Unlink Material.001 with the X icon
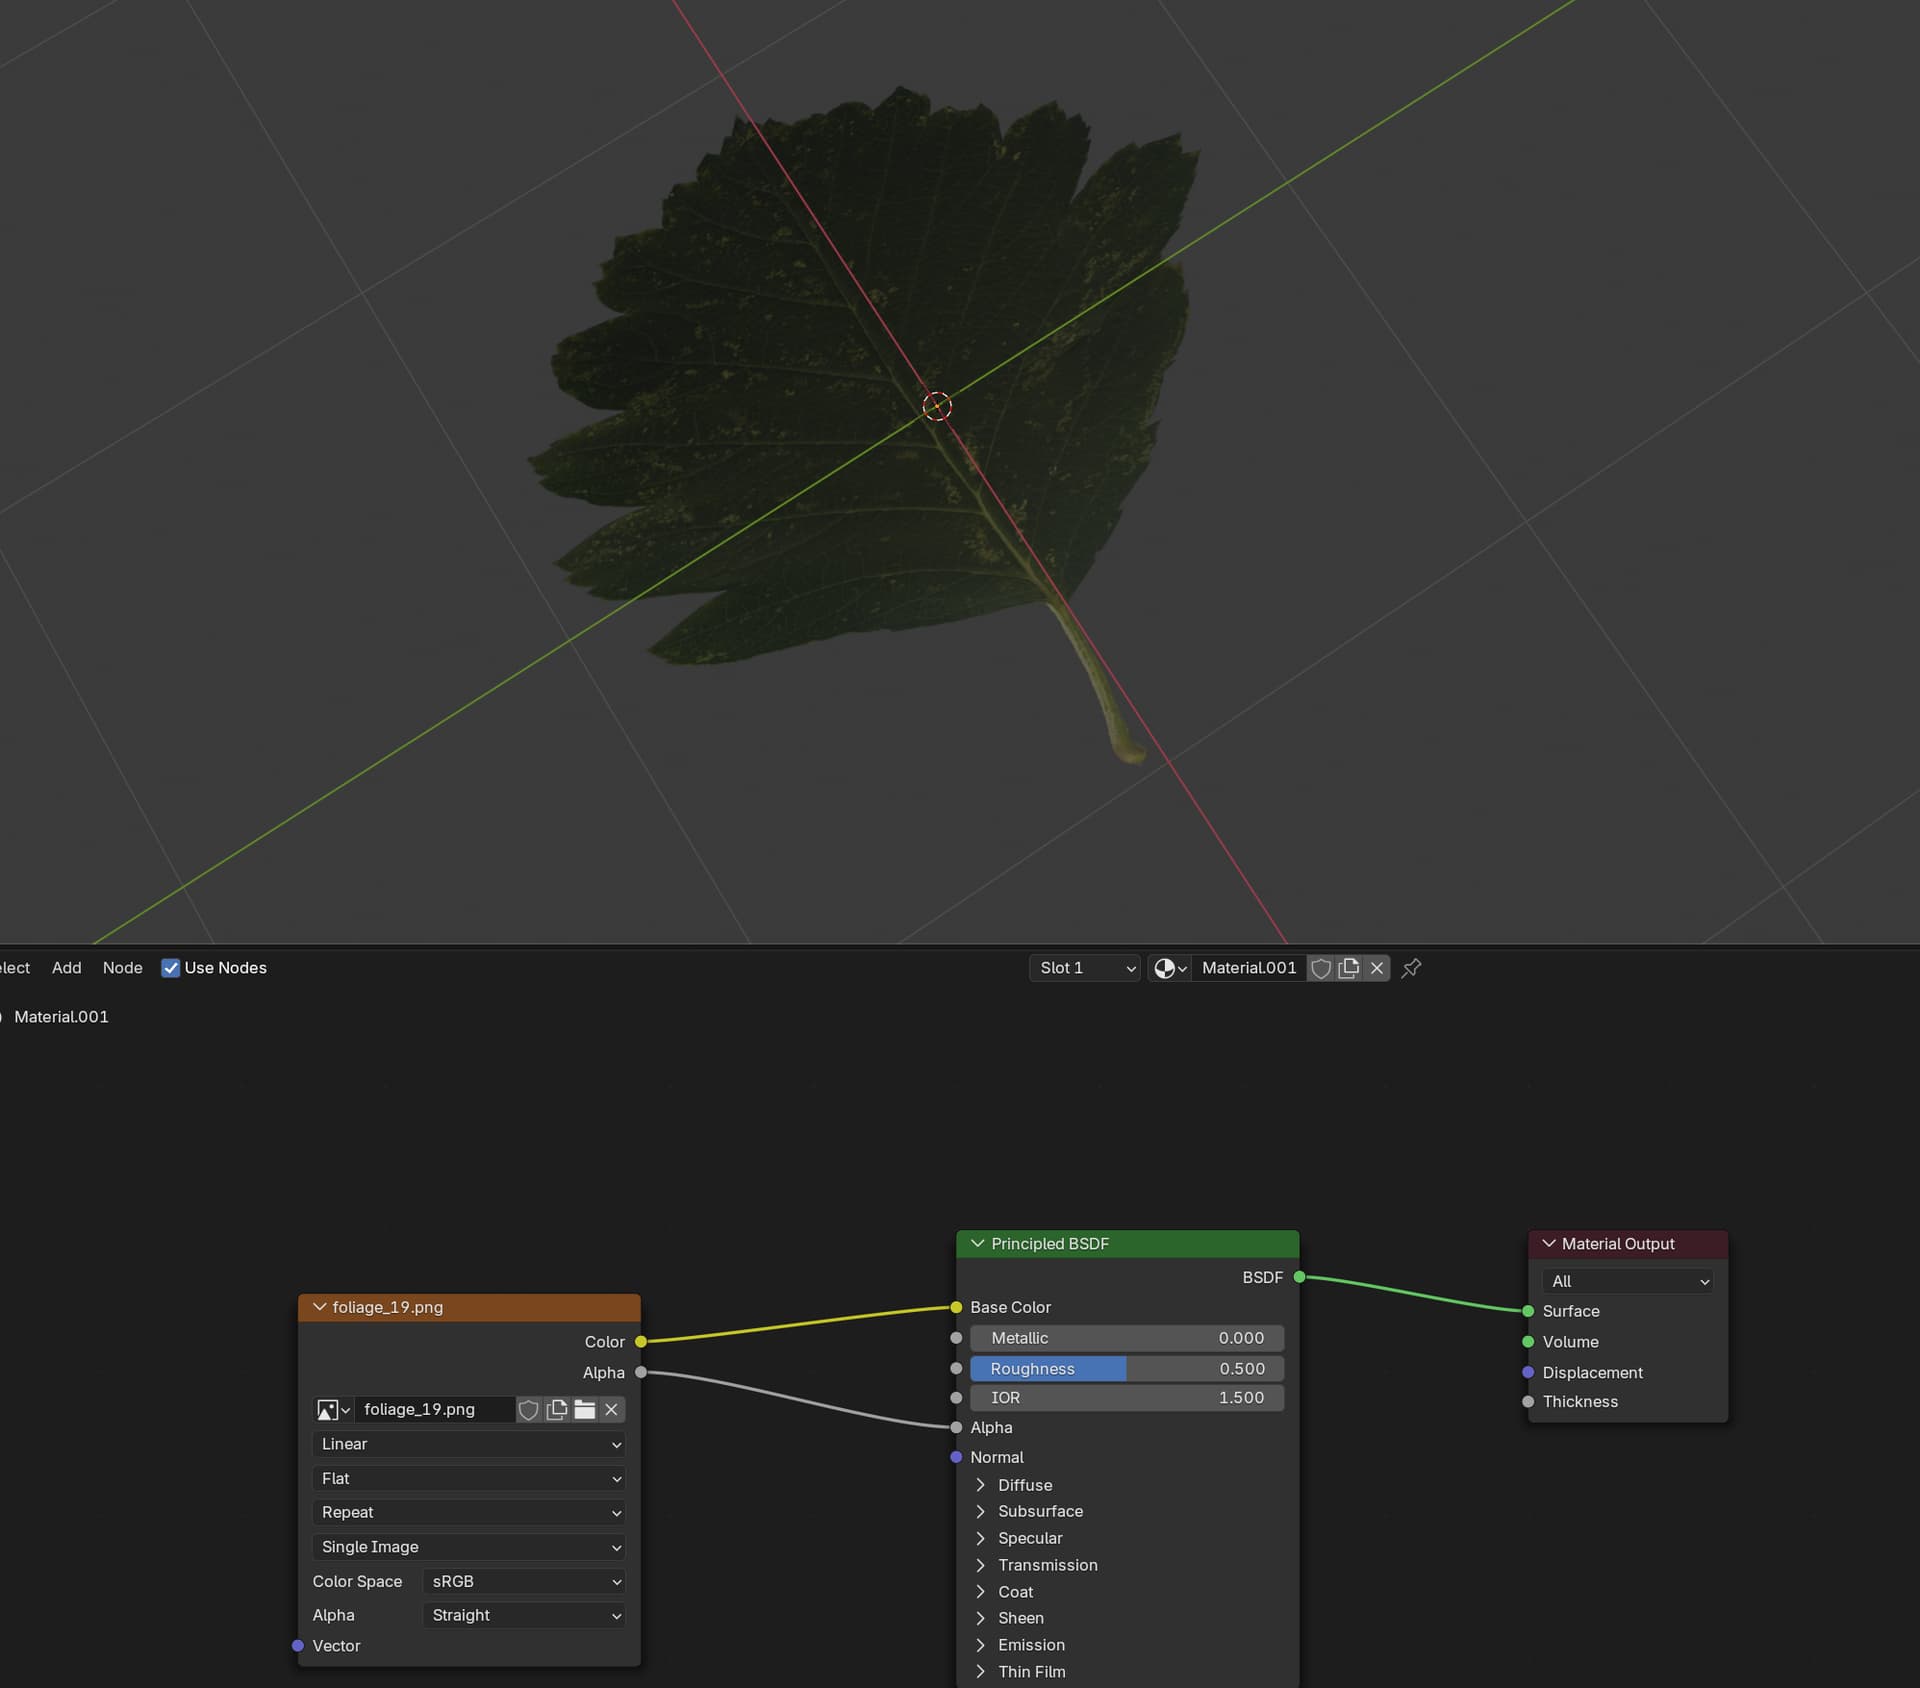The image size is (1920, 1688). pos(1376,968)
